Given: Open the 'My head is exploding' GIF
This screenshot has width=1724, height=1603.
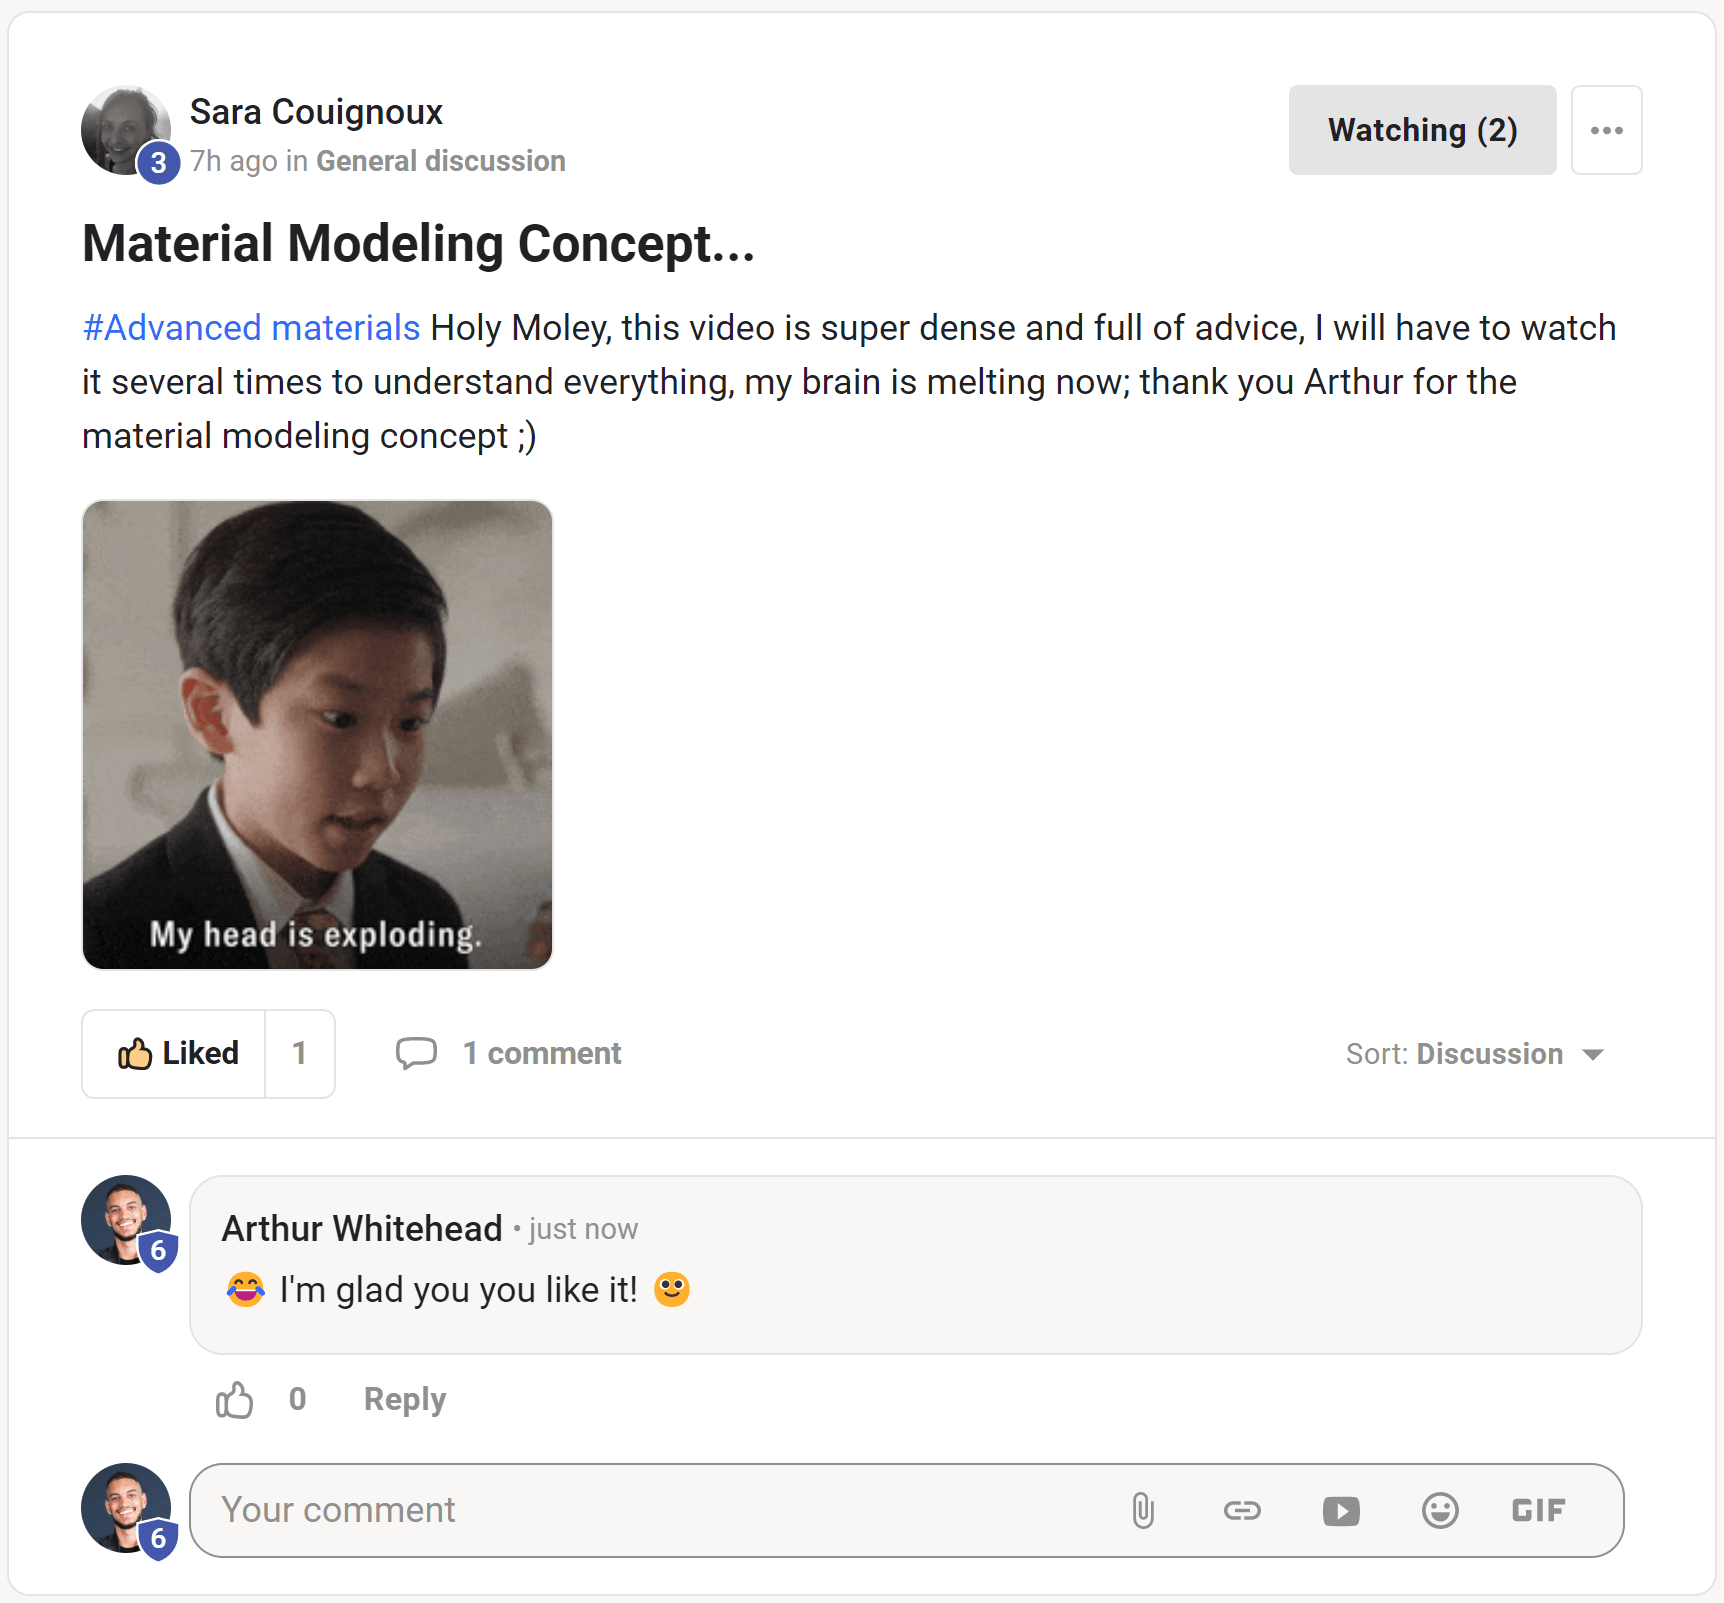Looking at the screenshot, I should pos(317,735).
